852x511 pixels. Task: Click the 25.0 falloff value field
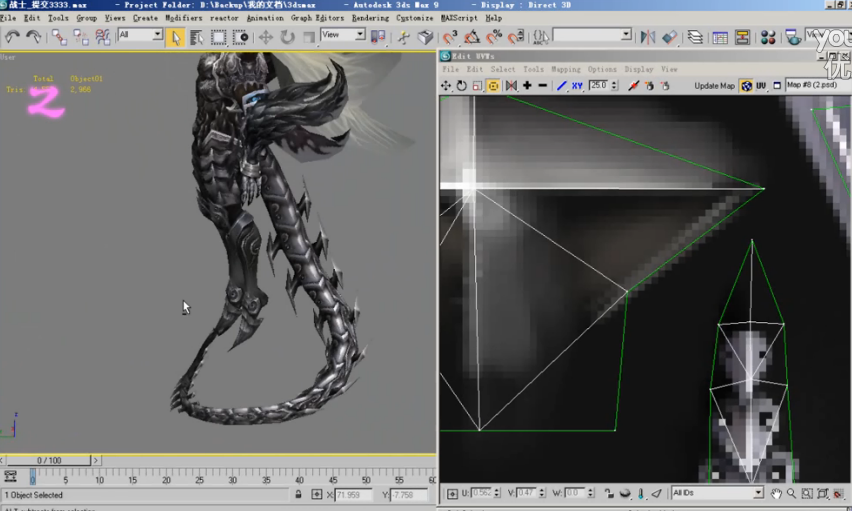coord(599,85)
